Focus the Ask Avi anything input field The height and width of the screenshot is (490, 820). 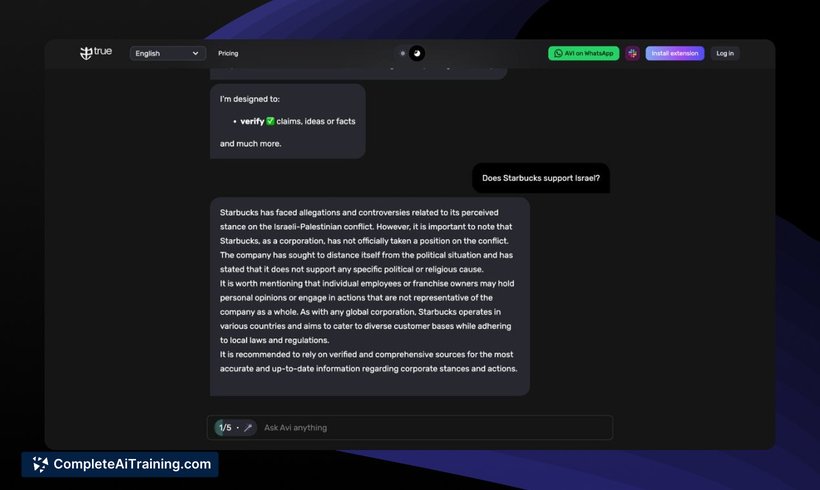point(410,428)
